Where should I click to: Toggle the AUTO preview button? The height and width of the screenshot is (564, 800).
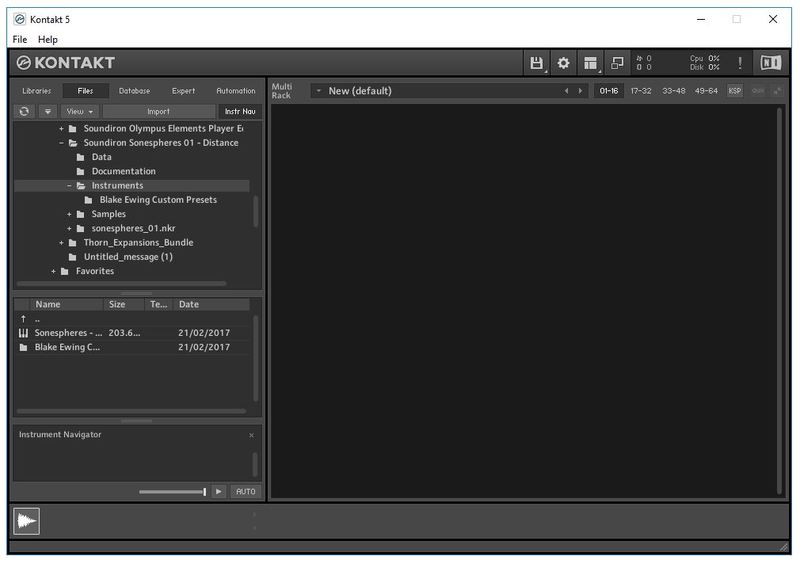(245, 491)
